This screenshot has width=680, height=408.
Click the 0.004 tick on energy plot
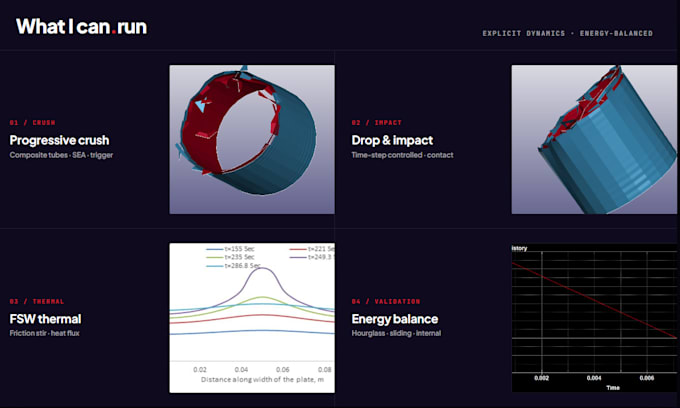(594, 378)
